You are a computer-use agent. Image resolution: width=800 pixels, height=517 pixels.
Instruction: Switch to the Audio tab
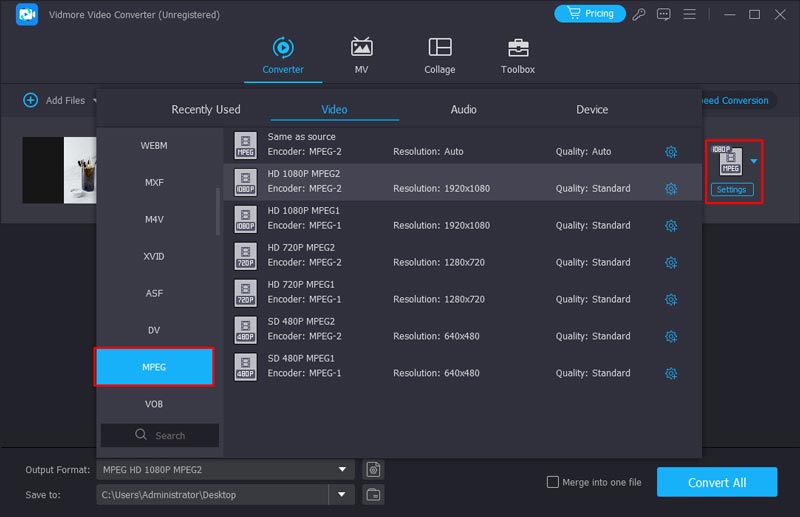click(x=463, y=109)
